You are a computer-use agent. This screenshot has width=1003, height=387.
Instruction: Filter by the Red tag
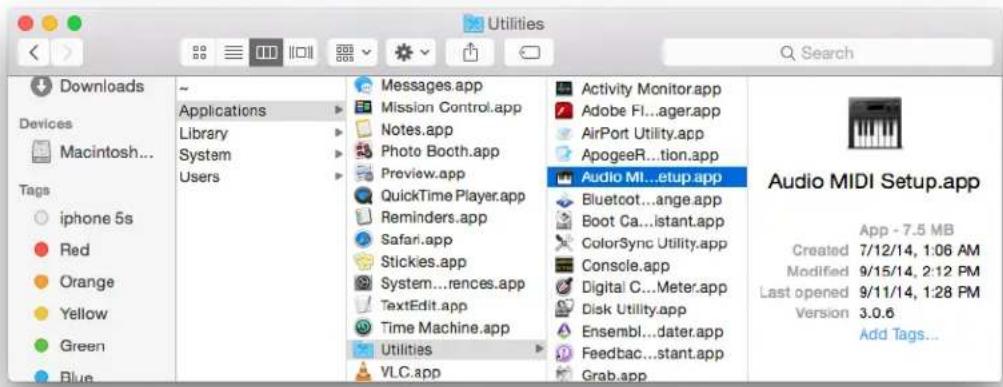[x=62, y=250]
